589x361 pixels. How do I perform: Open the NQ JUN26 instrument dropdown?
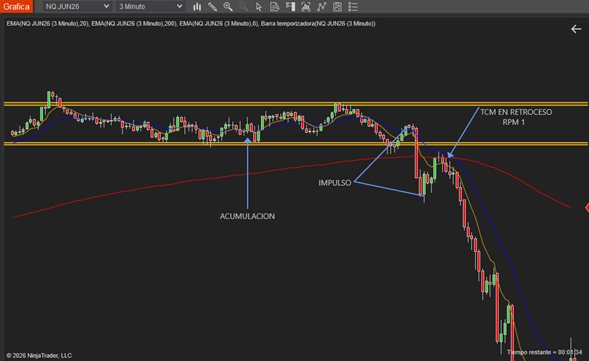(77, 6)
